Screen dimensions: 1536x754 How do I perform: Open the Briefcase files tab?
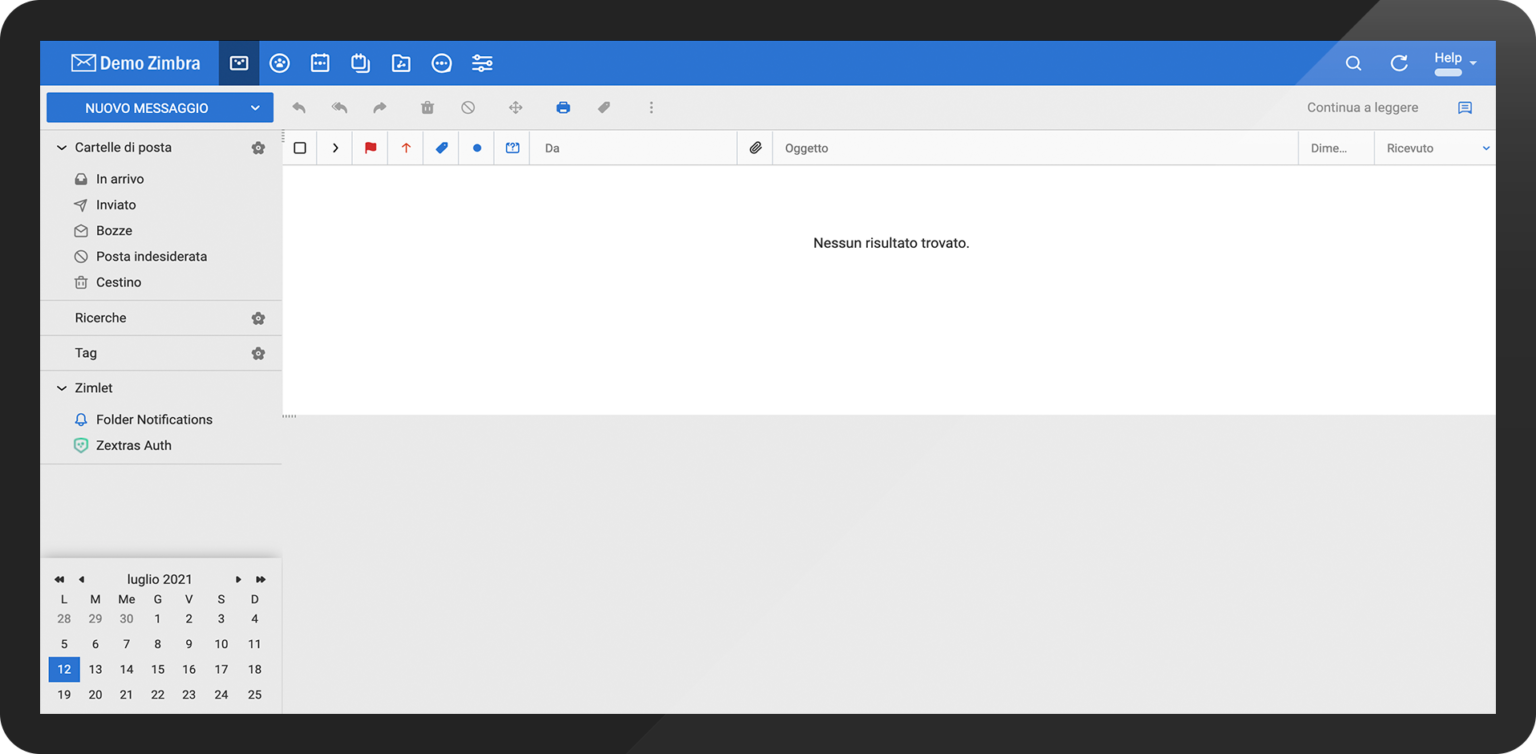tap(401, 63)
